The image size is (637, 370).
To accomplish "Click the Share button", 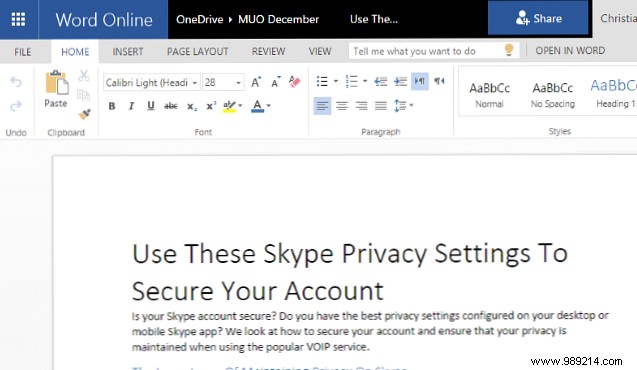I will [x=538, y=18].
